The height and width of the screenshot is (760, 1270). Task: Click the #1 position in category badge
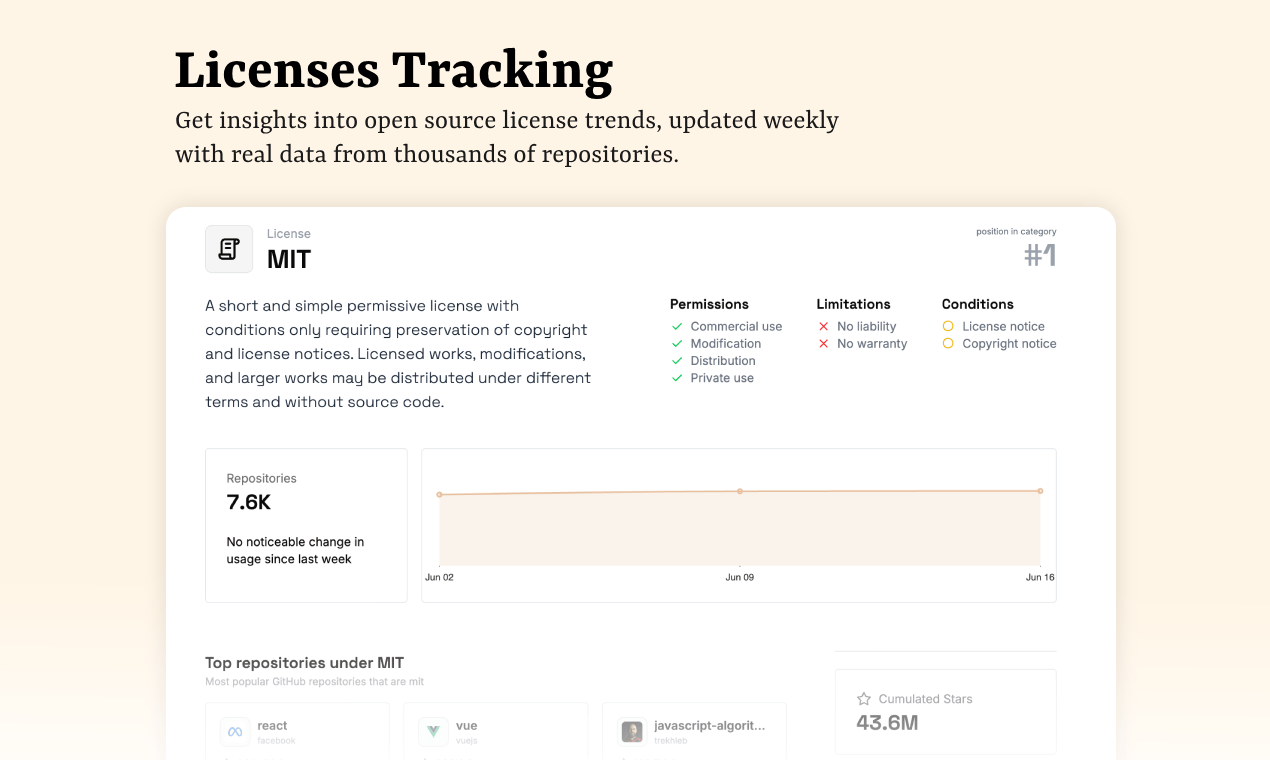click(1040, 256)
